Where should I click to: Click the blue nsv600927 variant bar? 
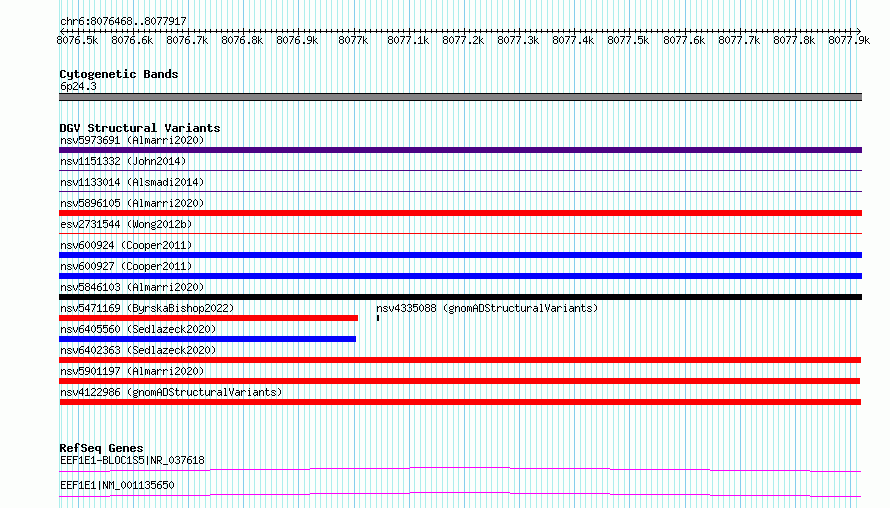coord(460,276)
